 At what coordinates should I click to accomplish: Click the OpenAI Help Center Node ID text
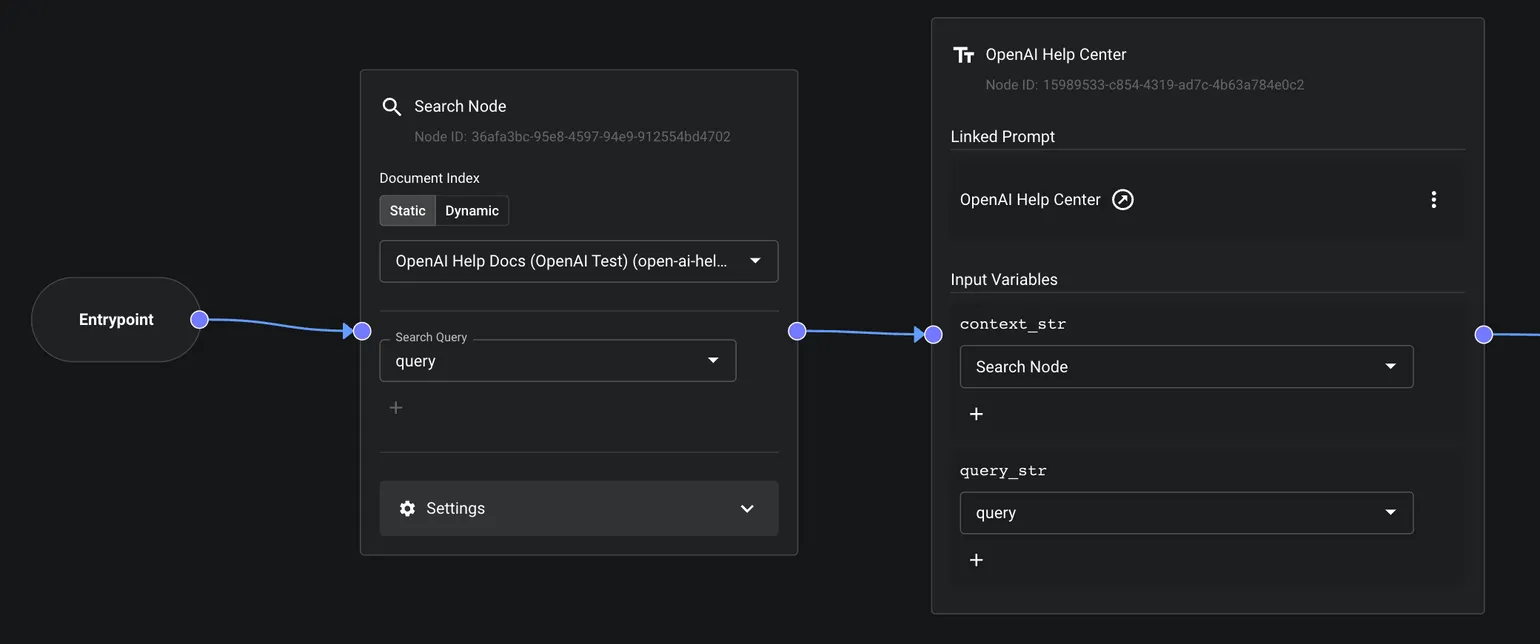(1144, 85)
